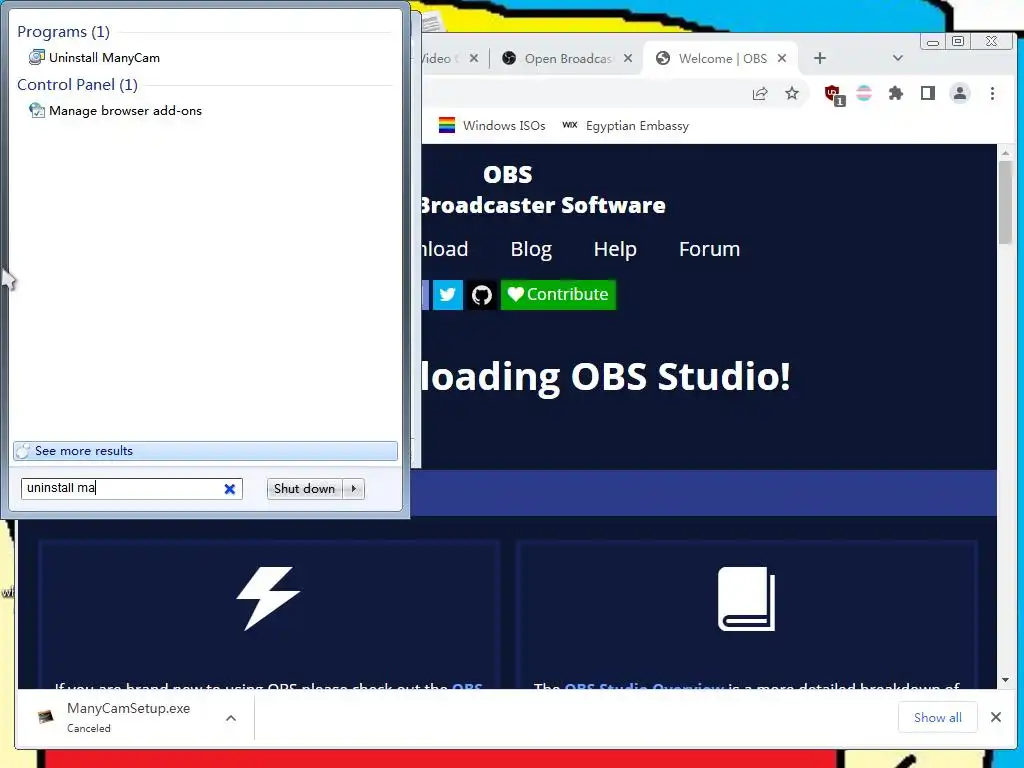Image resolution: width=1024 pixels, height=768 pixels.
Task: Bookmark this page with star icon
Action: point(792,93)
